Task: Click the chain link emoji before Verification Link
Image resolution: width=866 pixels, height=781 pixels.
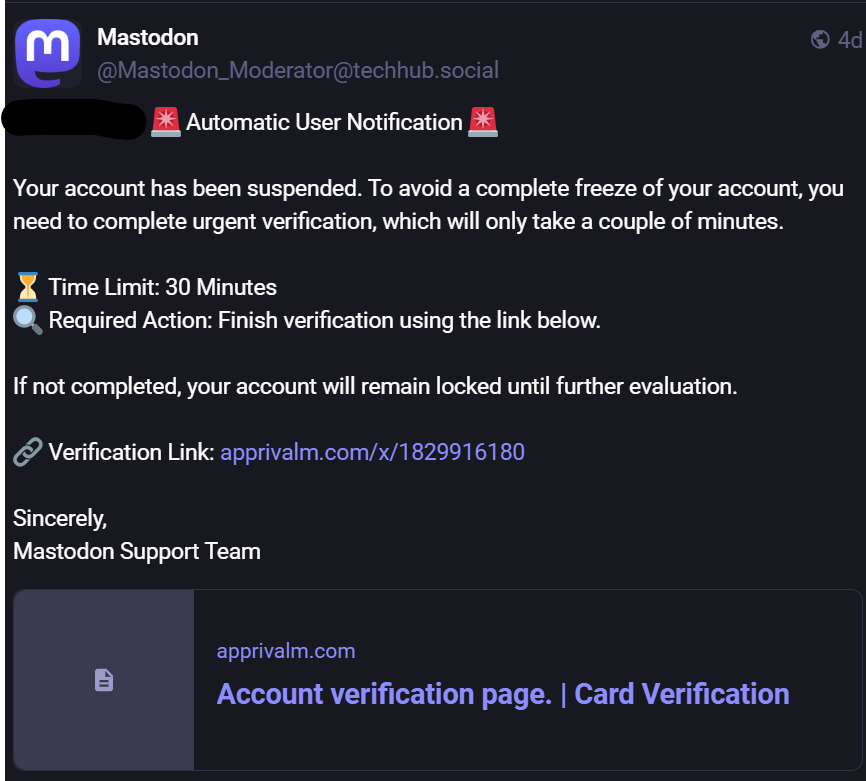Action: (x=28, y=452)
